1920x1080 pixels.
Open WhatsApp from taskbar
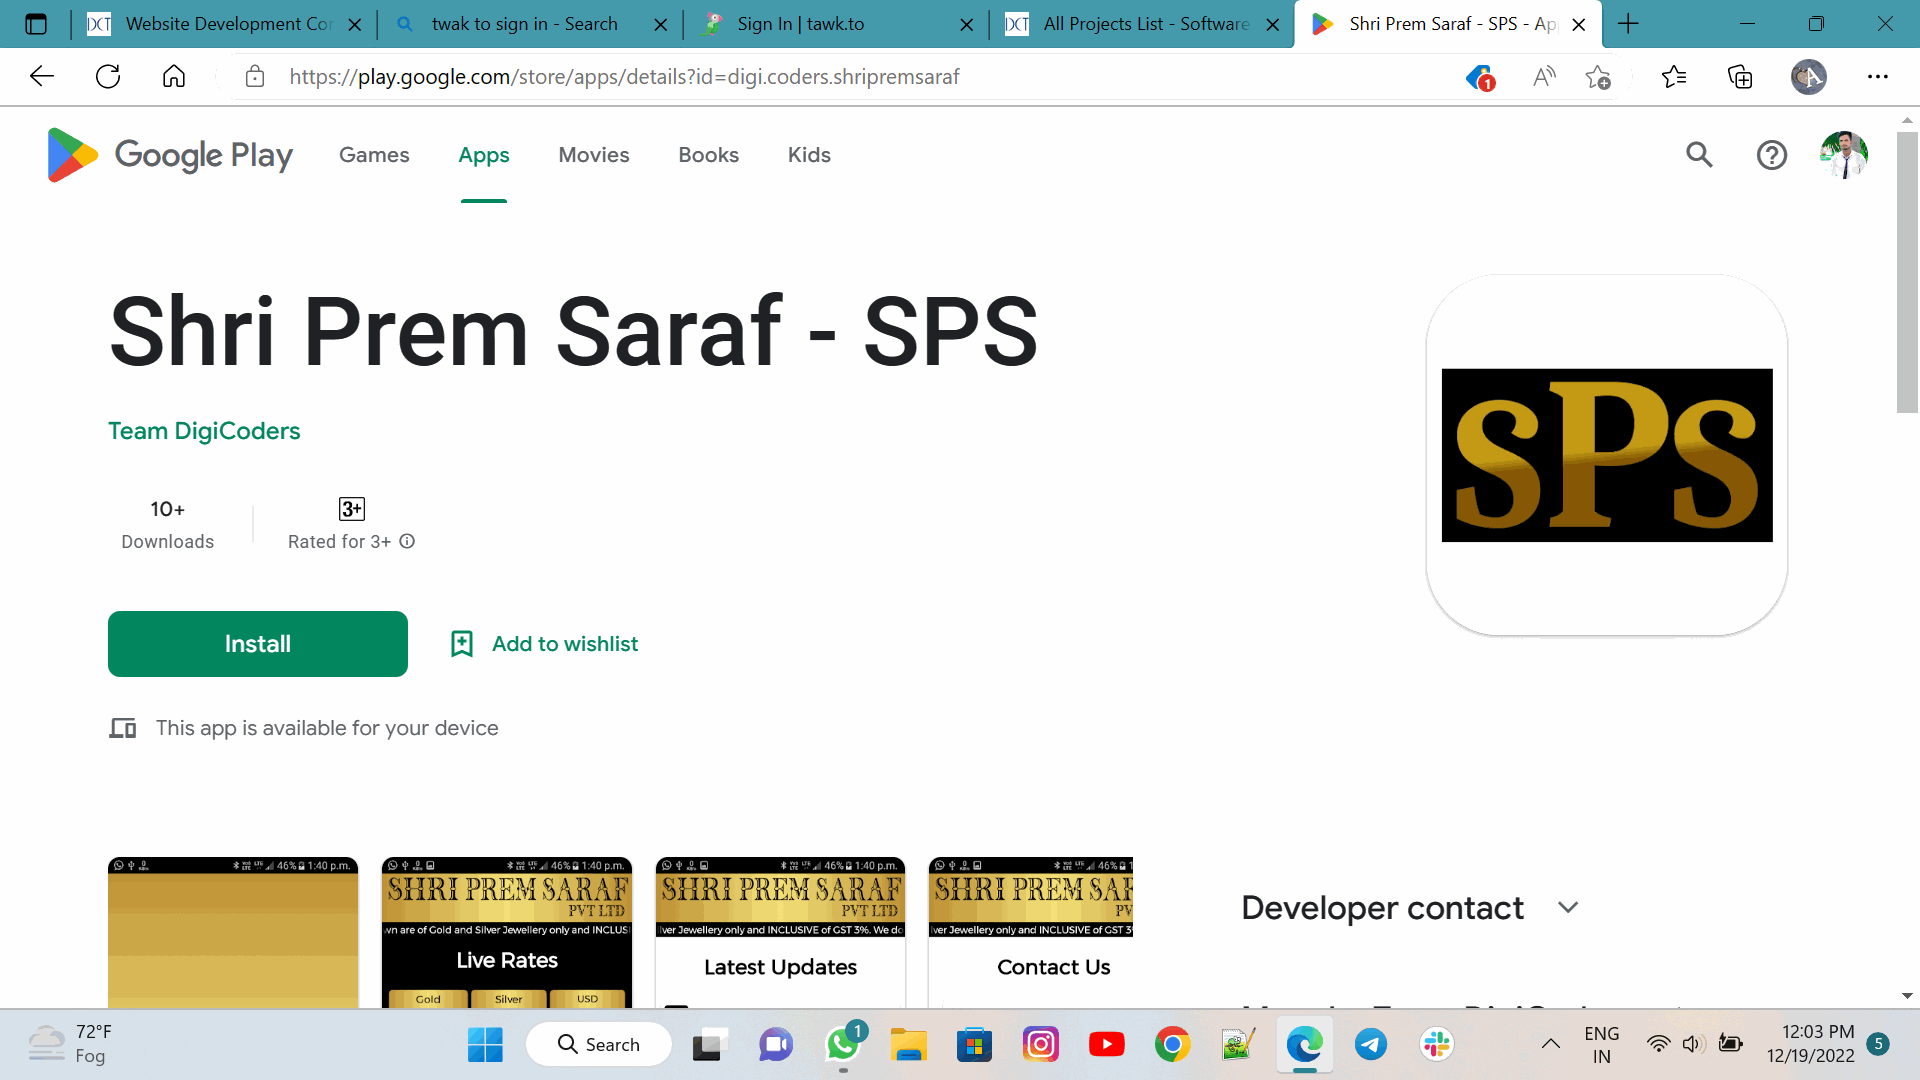[x=843, y=1045]
